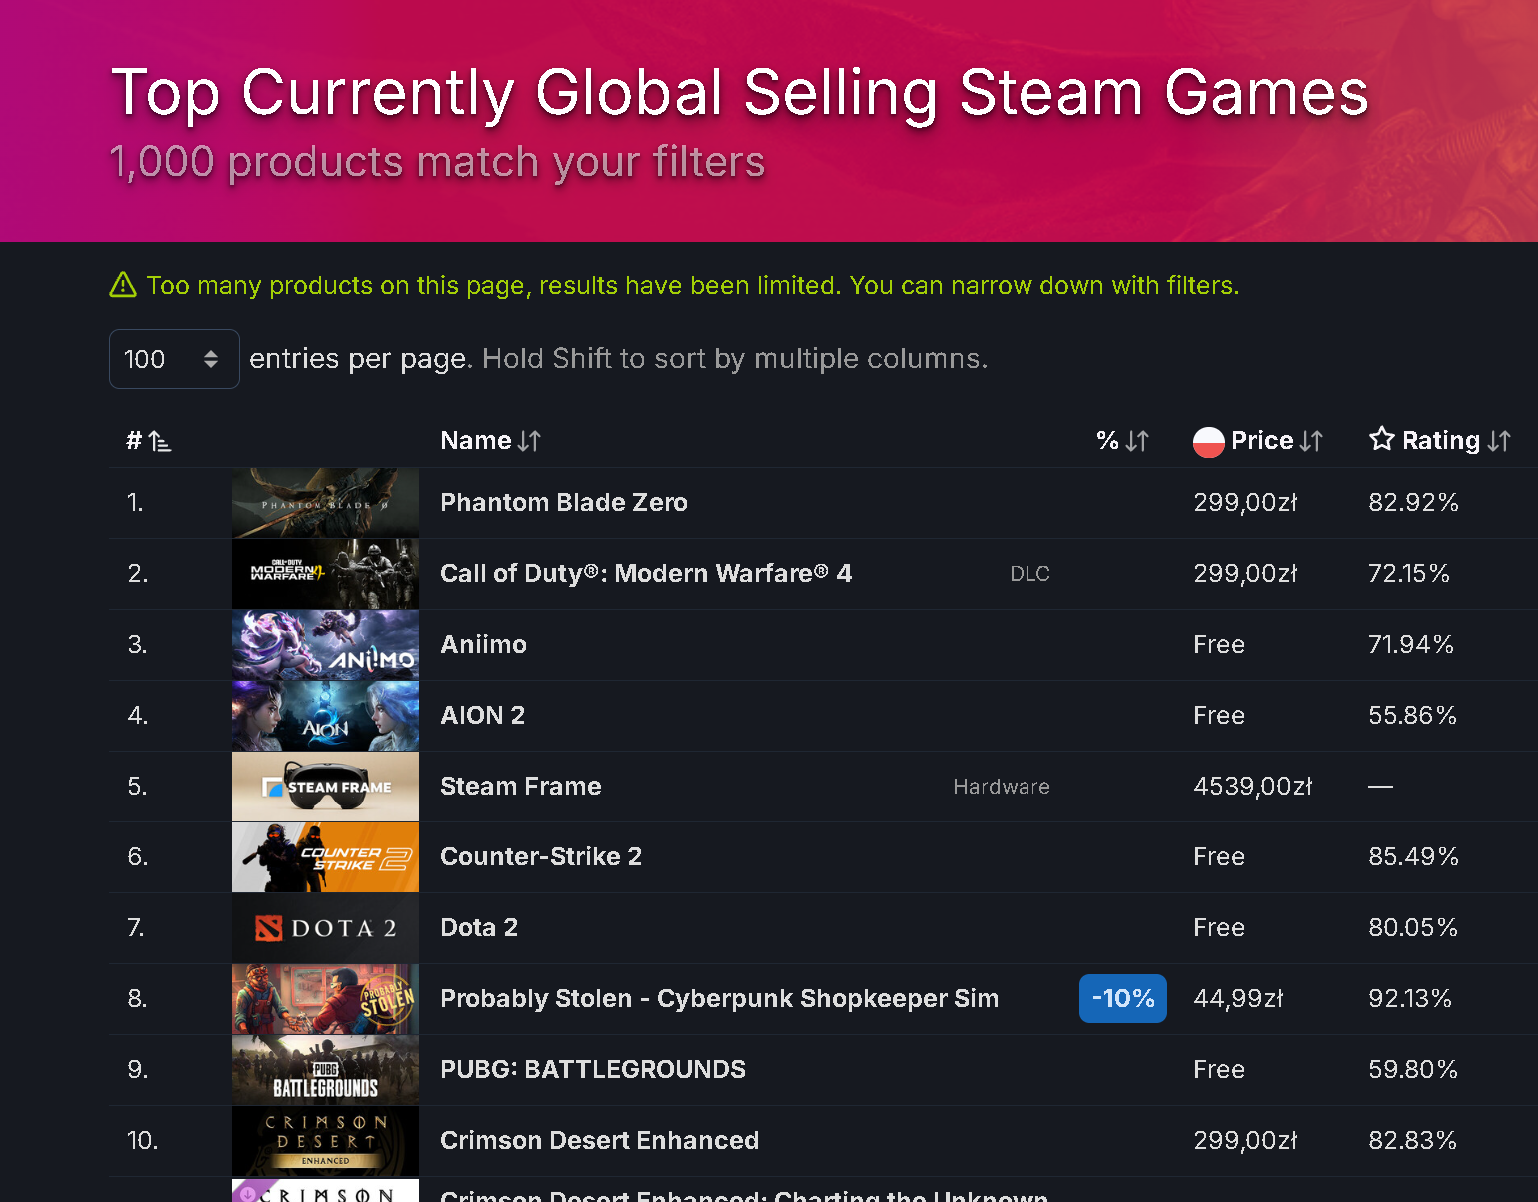
Task: Click the DLC tag on Call of Duty row
Action: [1030, 574]
